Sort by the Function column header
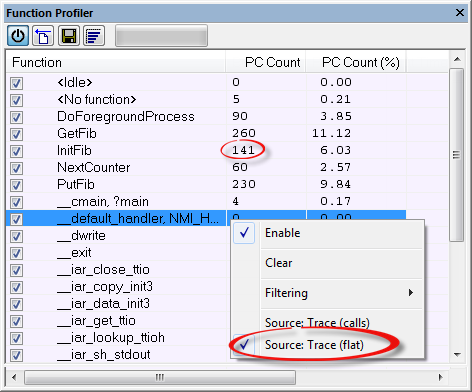The image size is (472, 392). (115, 62)
